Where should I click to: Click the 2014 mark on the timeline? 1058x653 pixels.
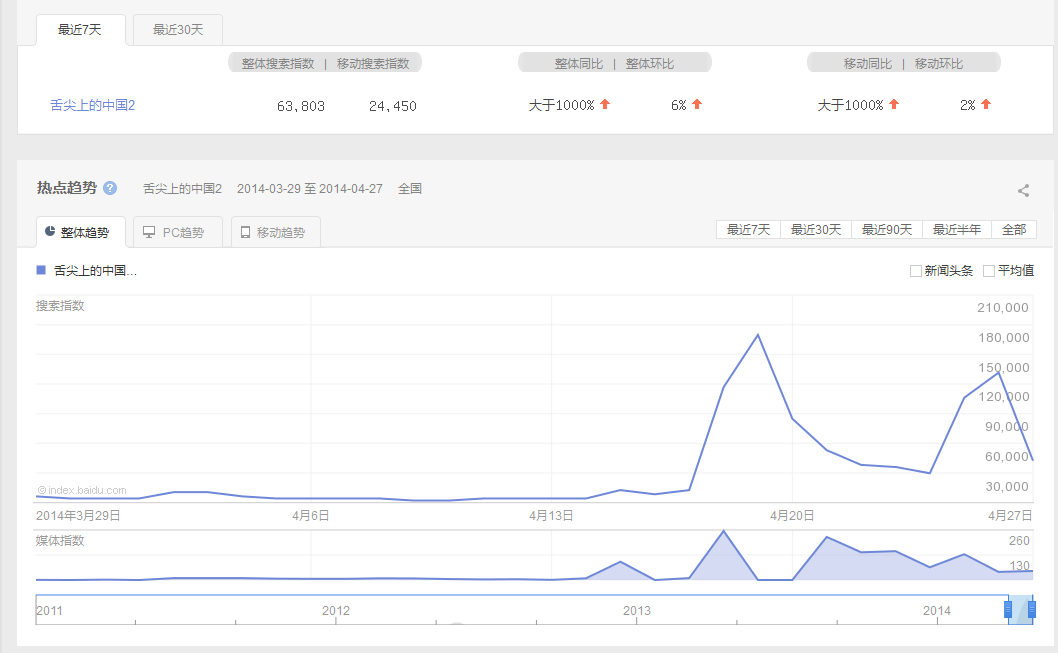click(937, 611)
